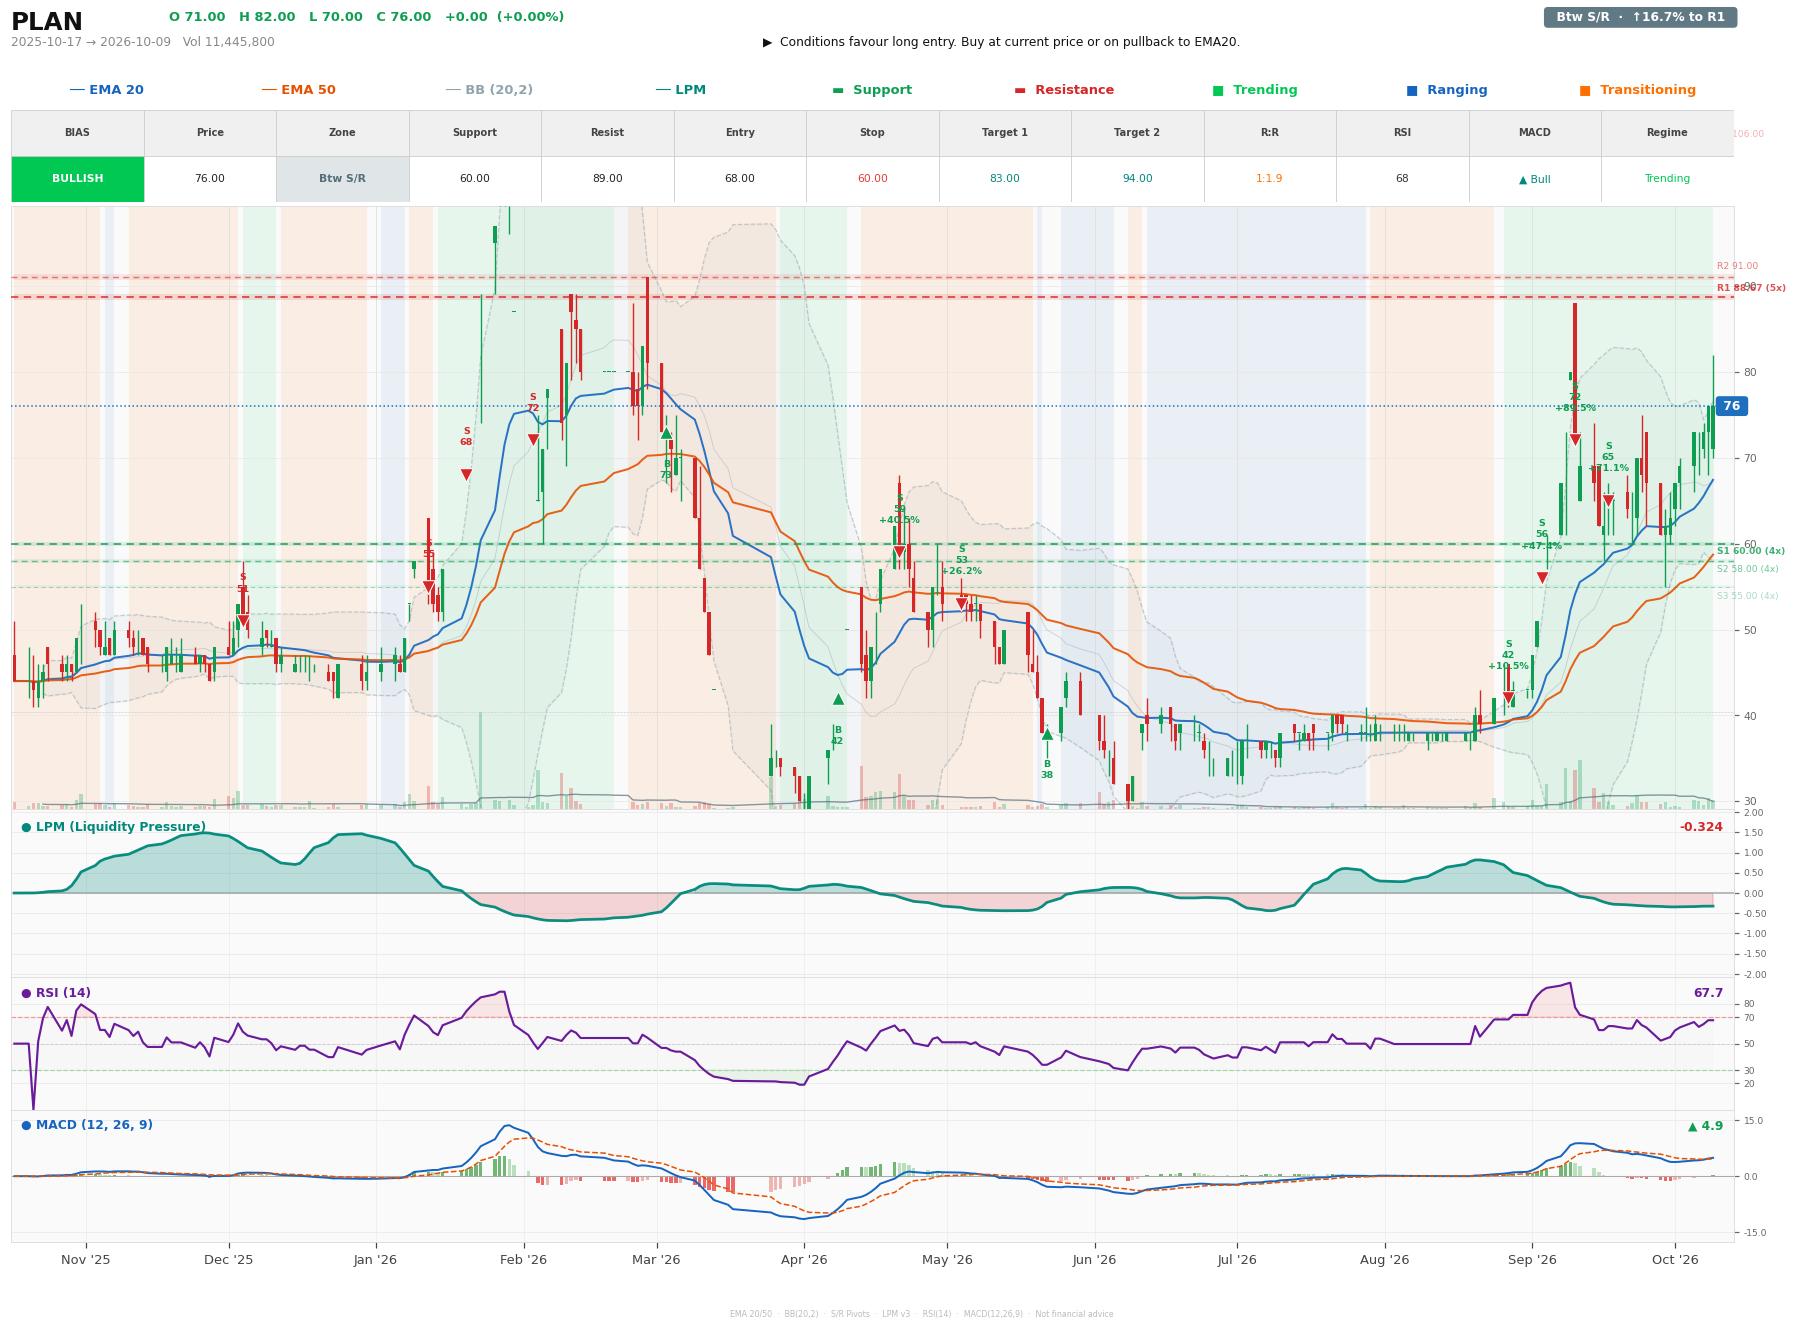The image size is (1797, 1330).
Task: Click the Trending legend entry above the table
Action: point(1255,90)
